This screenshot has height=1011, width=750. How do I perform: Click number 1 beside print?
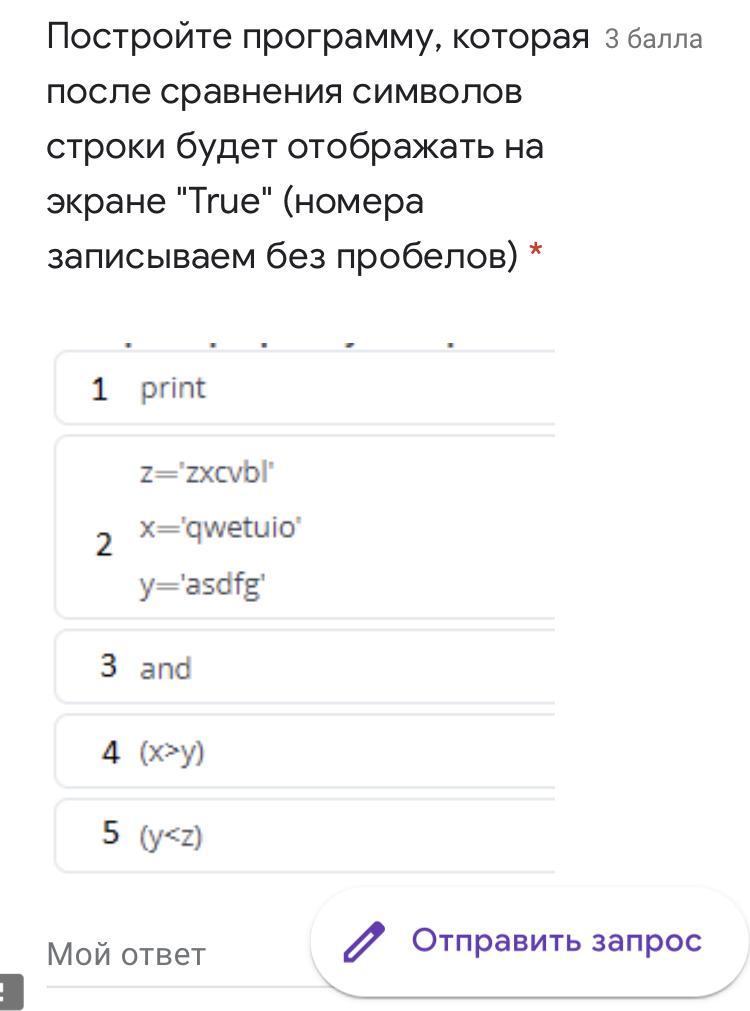[99, 389]
